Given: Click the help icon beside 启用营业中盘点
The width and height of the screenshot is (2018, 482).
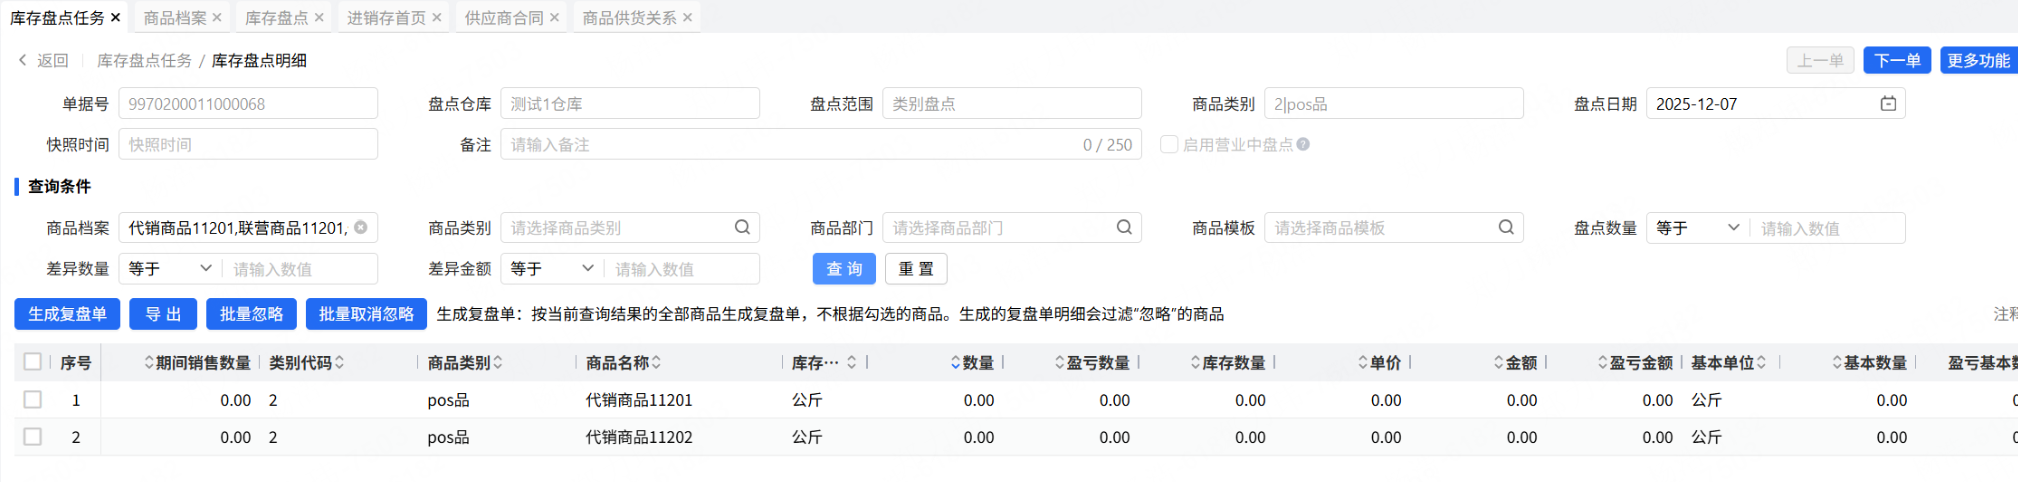Looking at the screenshot, I should click(1303, 145).
